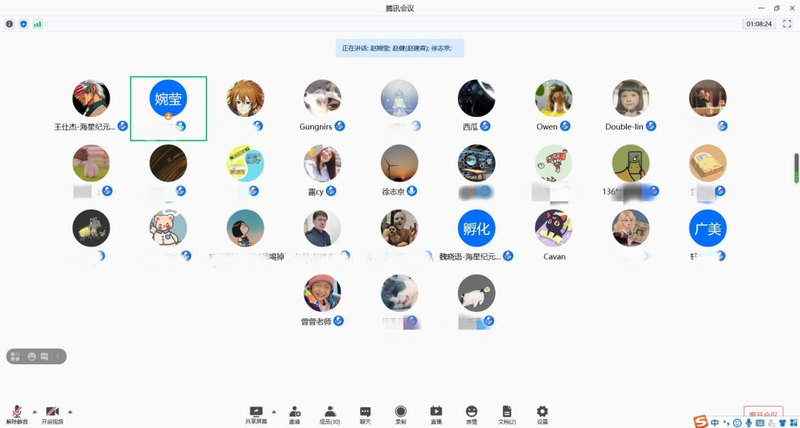The height and width of the screenshot is (428, 800).
Task: Open the emoji reactions (表情) menu
Action: (471, 413)
